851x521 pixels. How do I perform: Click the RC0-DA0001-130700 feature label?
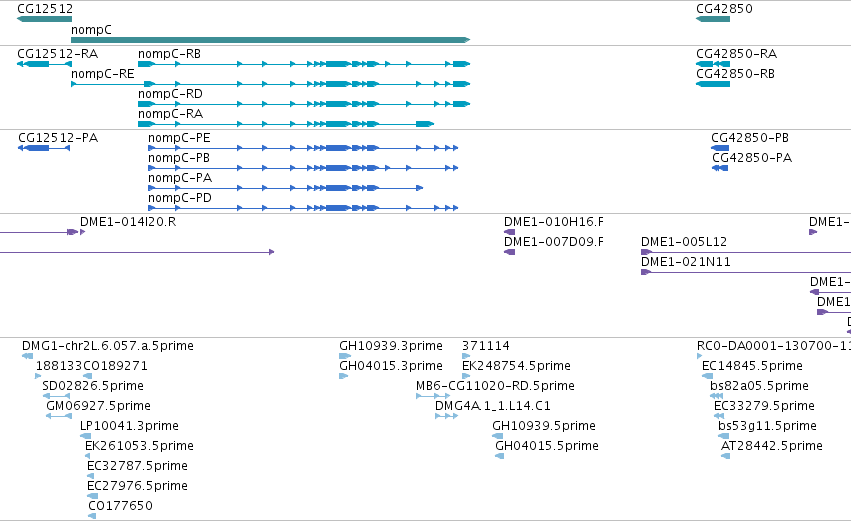[x=774, y=346]
